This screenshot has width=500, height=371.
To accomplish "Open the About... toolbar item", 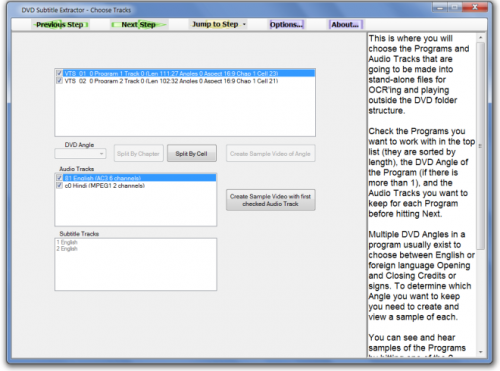I will pos(345,25).
